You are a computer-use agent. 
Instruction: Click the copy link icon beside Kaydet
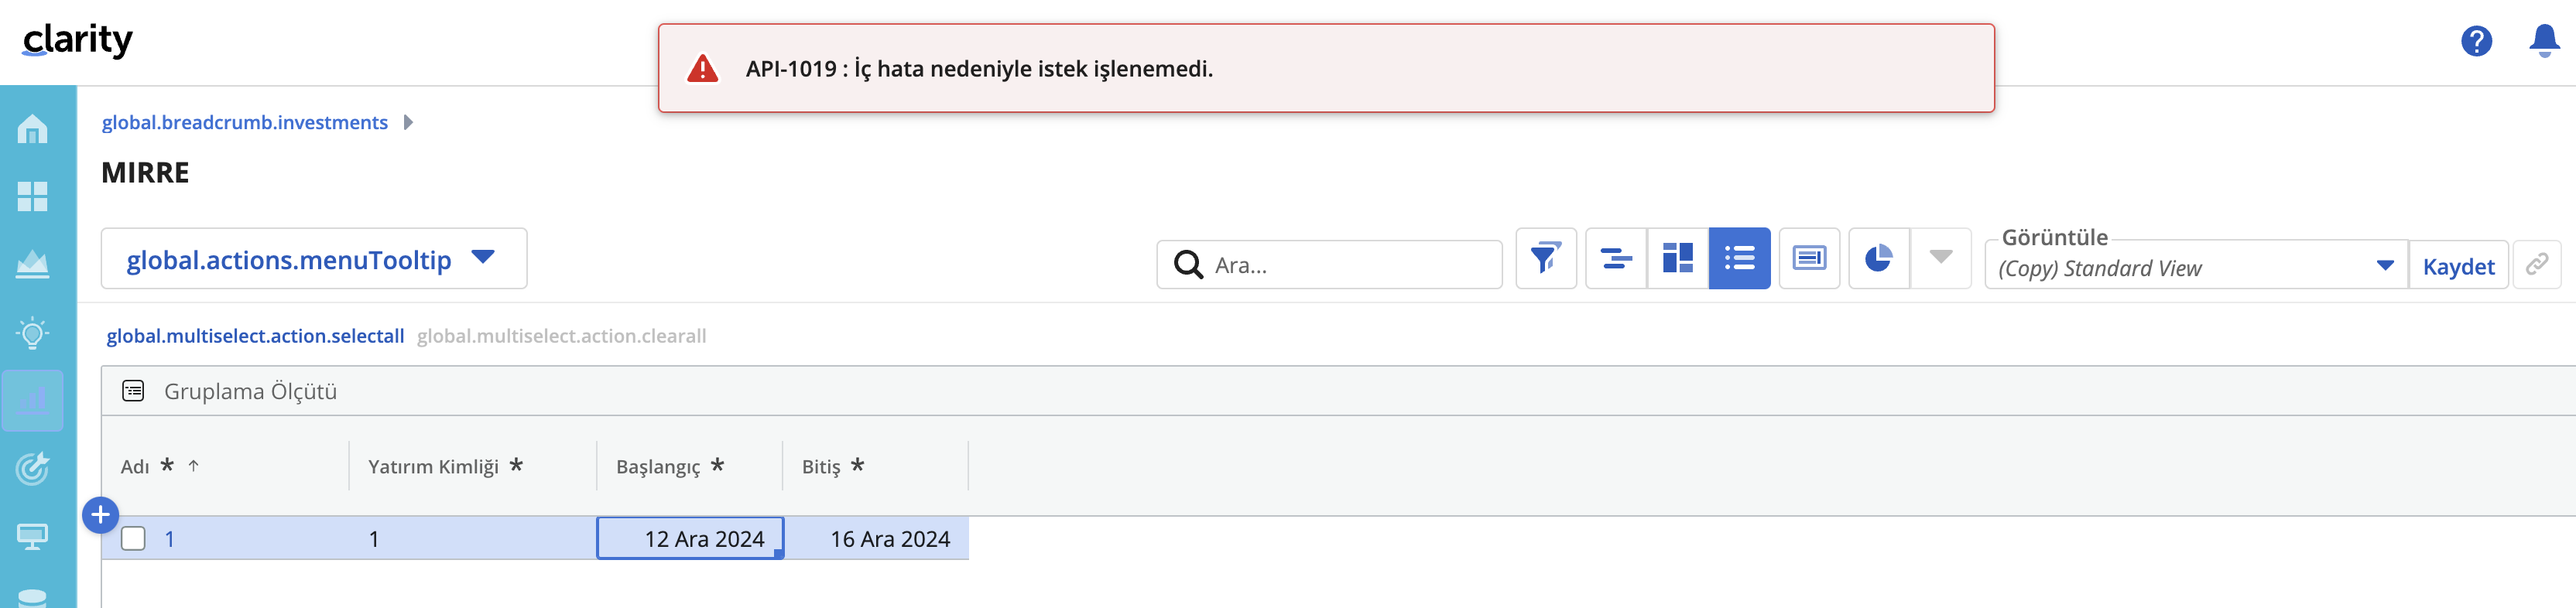coord(2537,264)
